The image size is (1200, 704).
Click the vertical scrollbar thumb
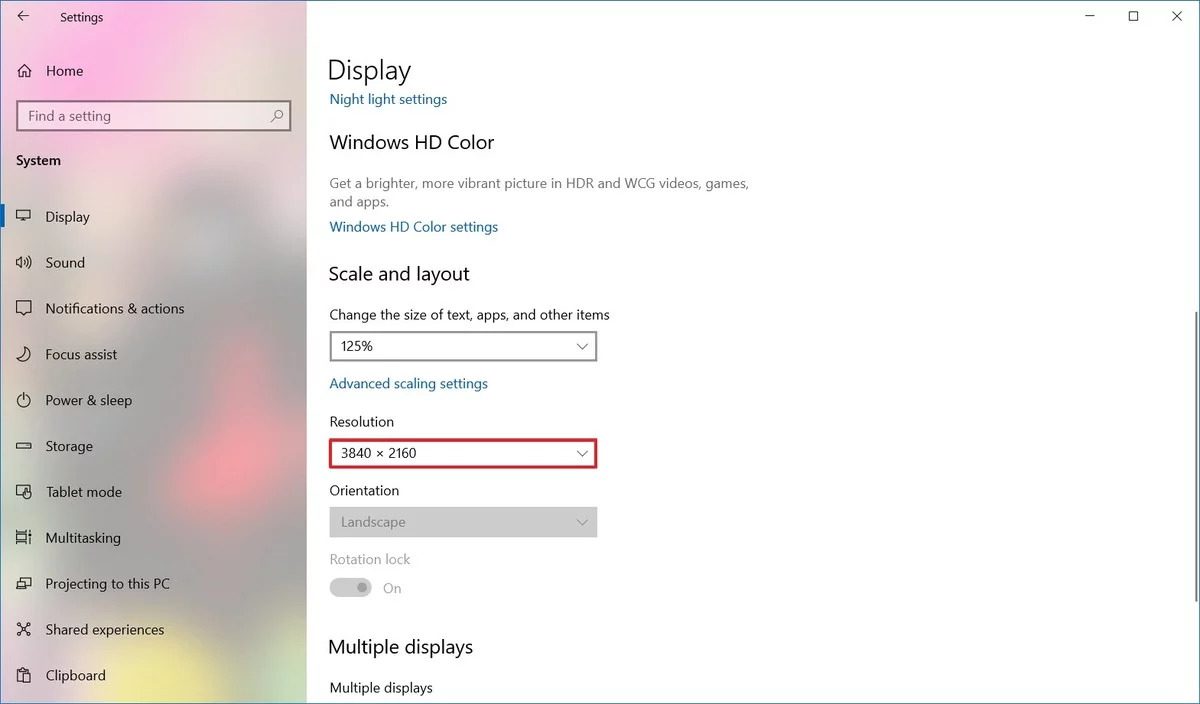(x=1195, y=456)
